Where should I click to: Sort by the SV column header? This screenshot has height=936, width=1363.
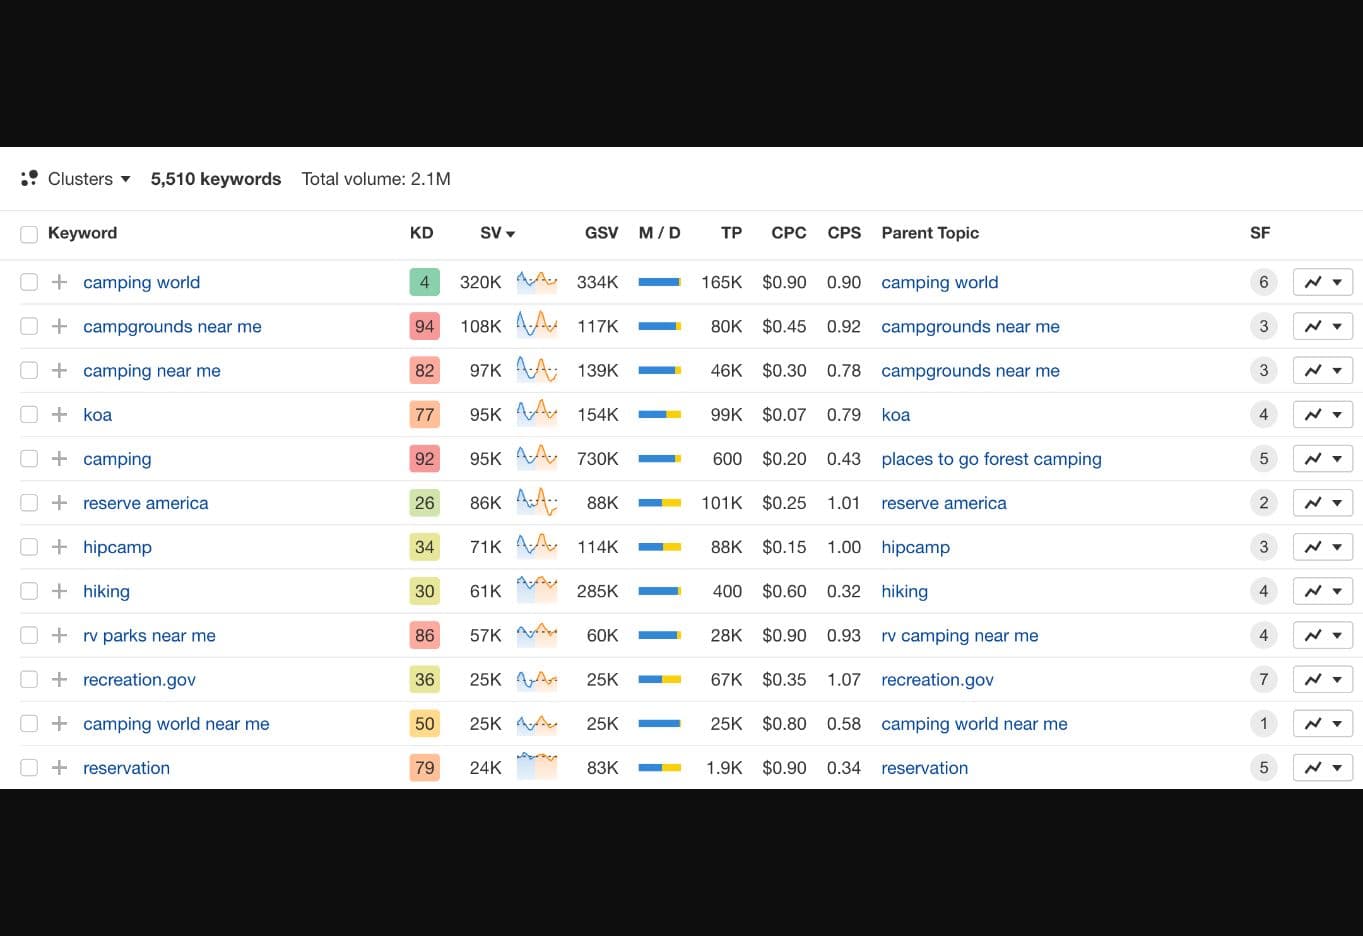pos(497,233)
